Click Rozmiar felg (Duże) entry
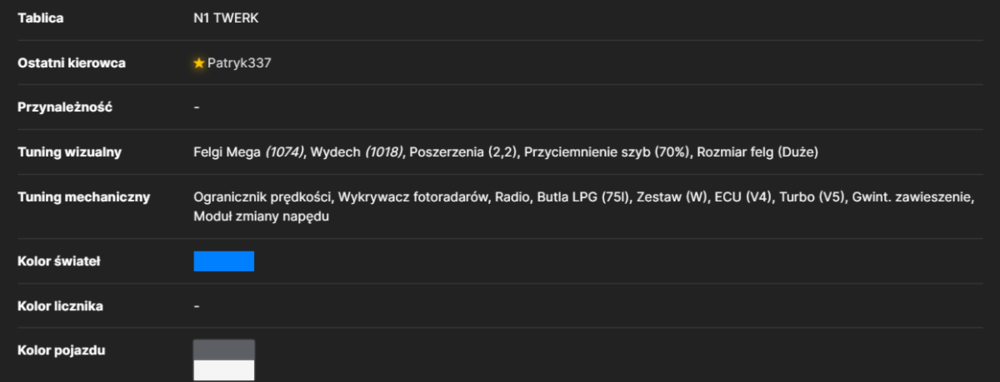 pos(758,152)
